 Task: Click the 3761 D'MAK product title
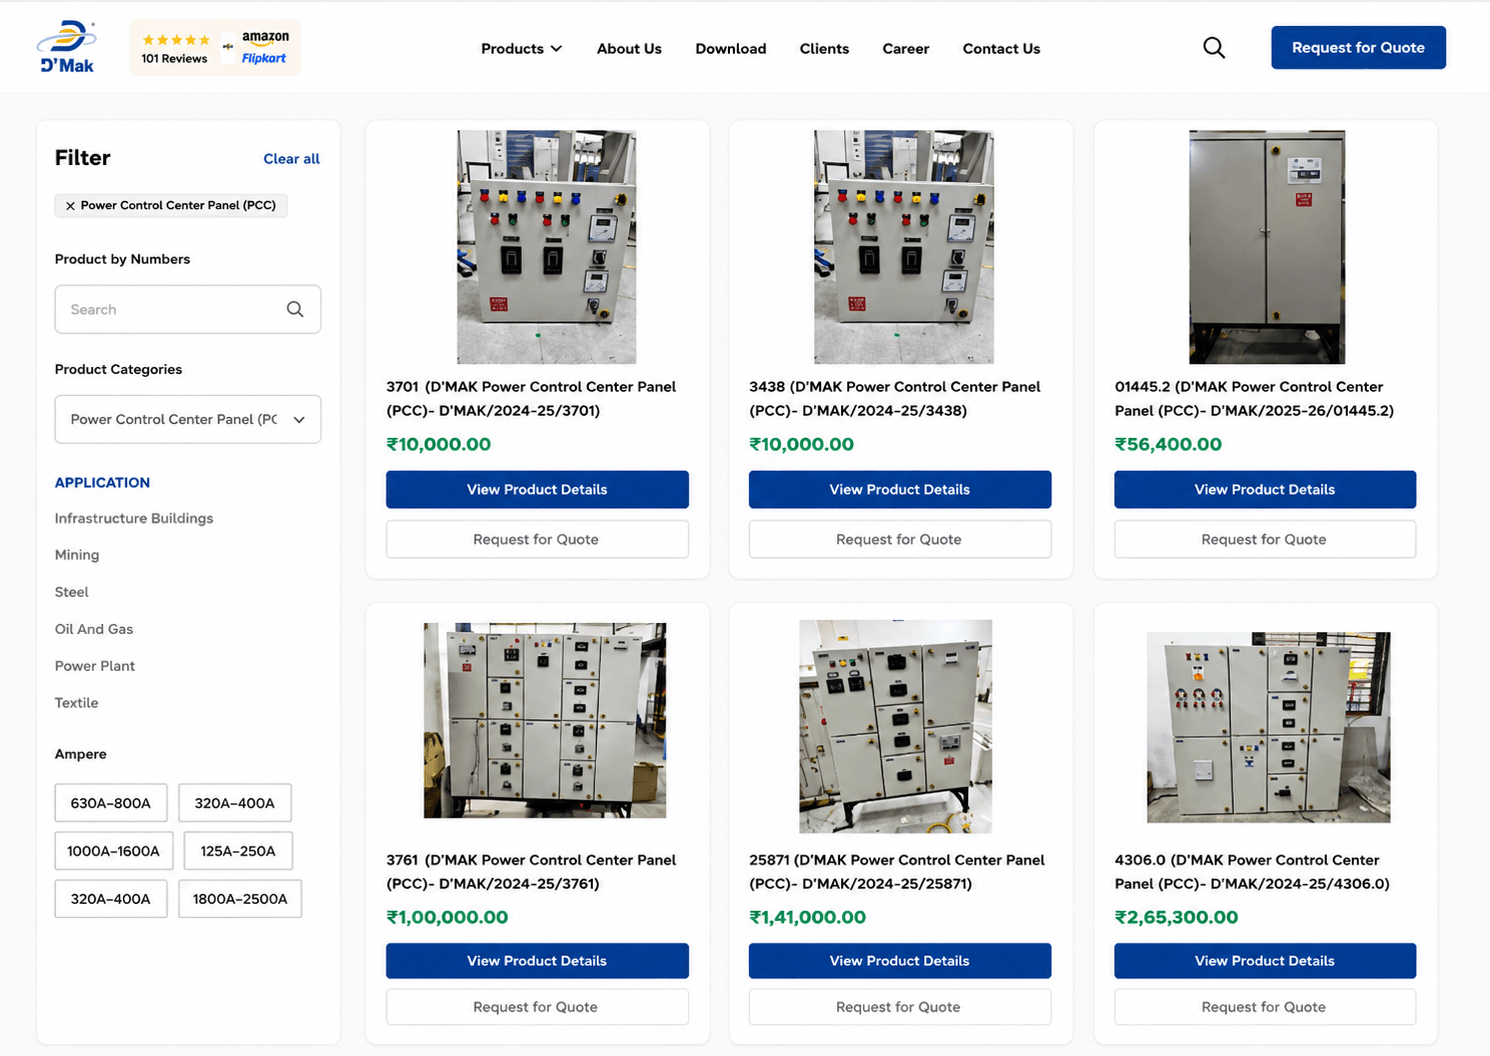point(531,871)
